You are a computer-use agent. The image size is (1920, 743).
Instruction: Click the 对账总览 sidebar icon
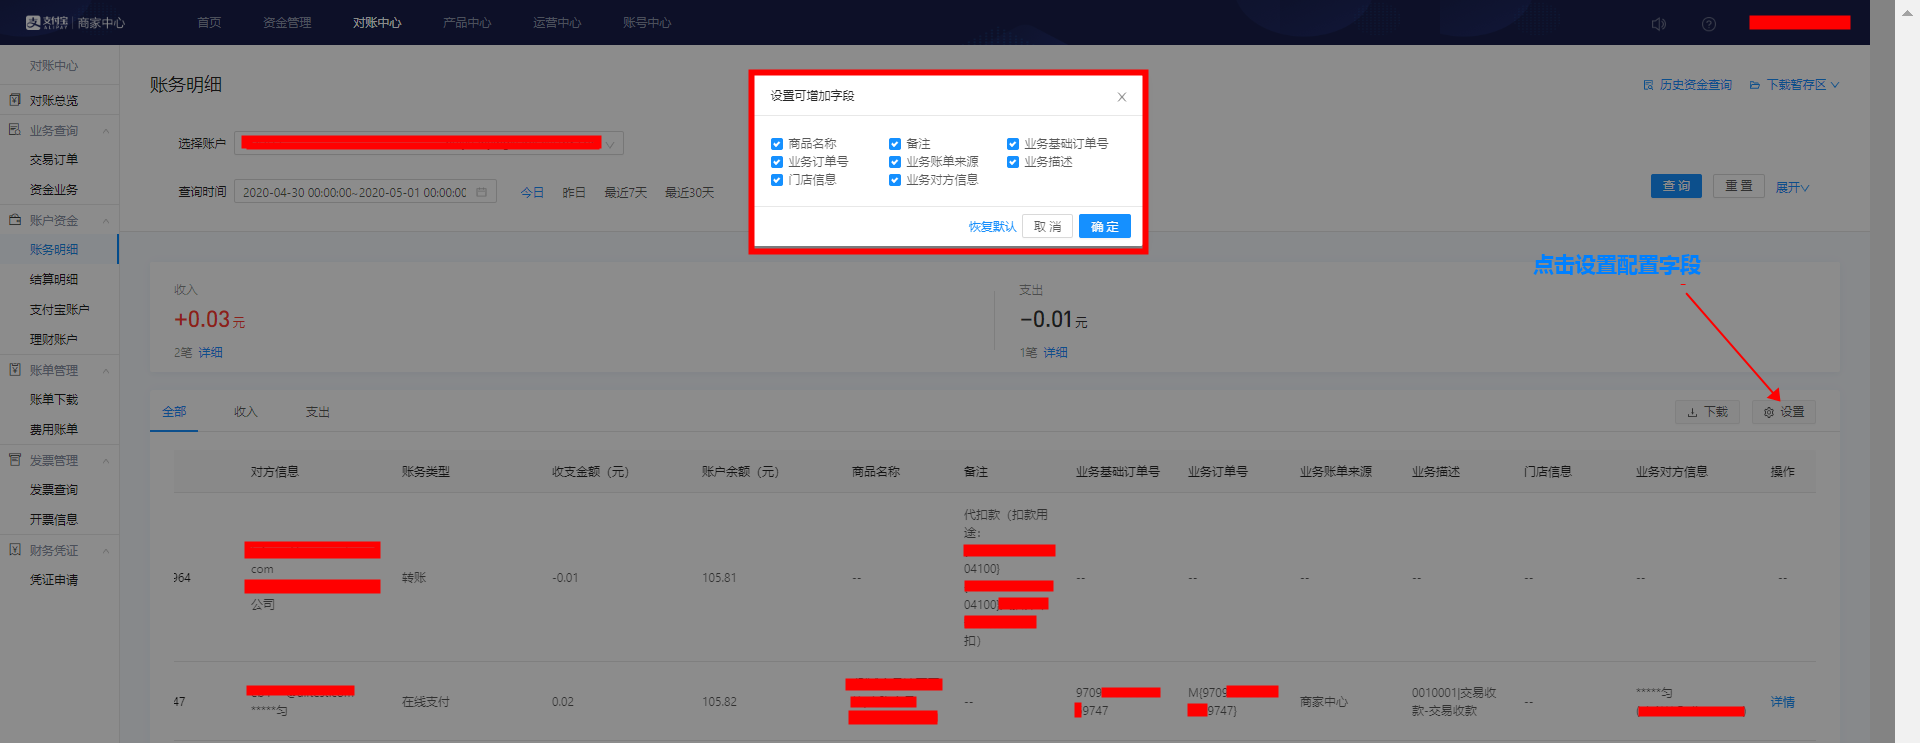[15, 100]
